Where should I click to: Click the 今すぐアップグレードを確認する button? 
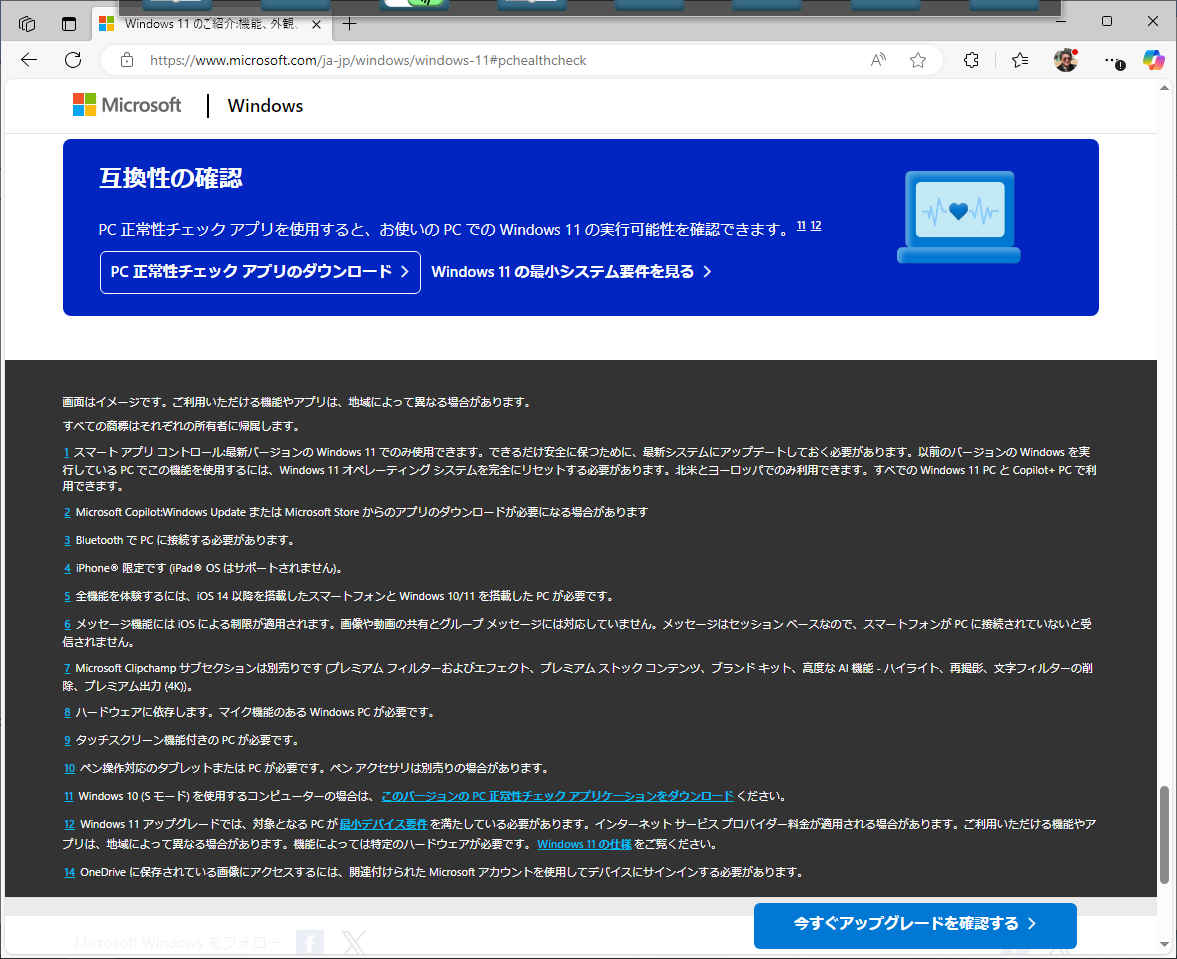[x=914, y=924]
